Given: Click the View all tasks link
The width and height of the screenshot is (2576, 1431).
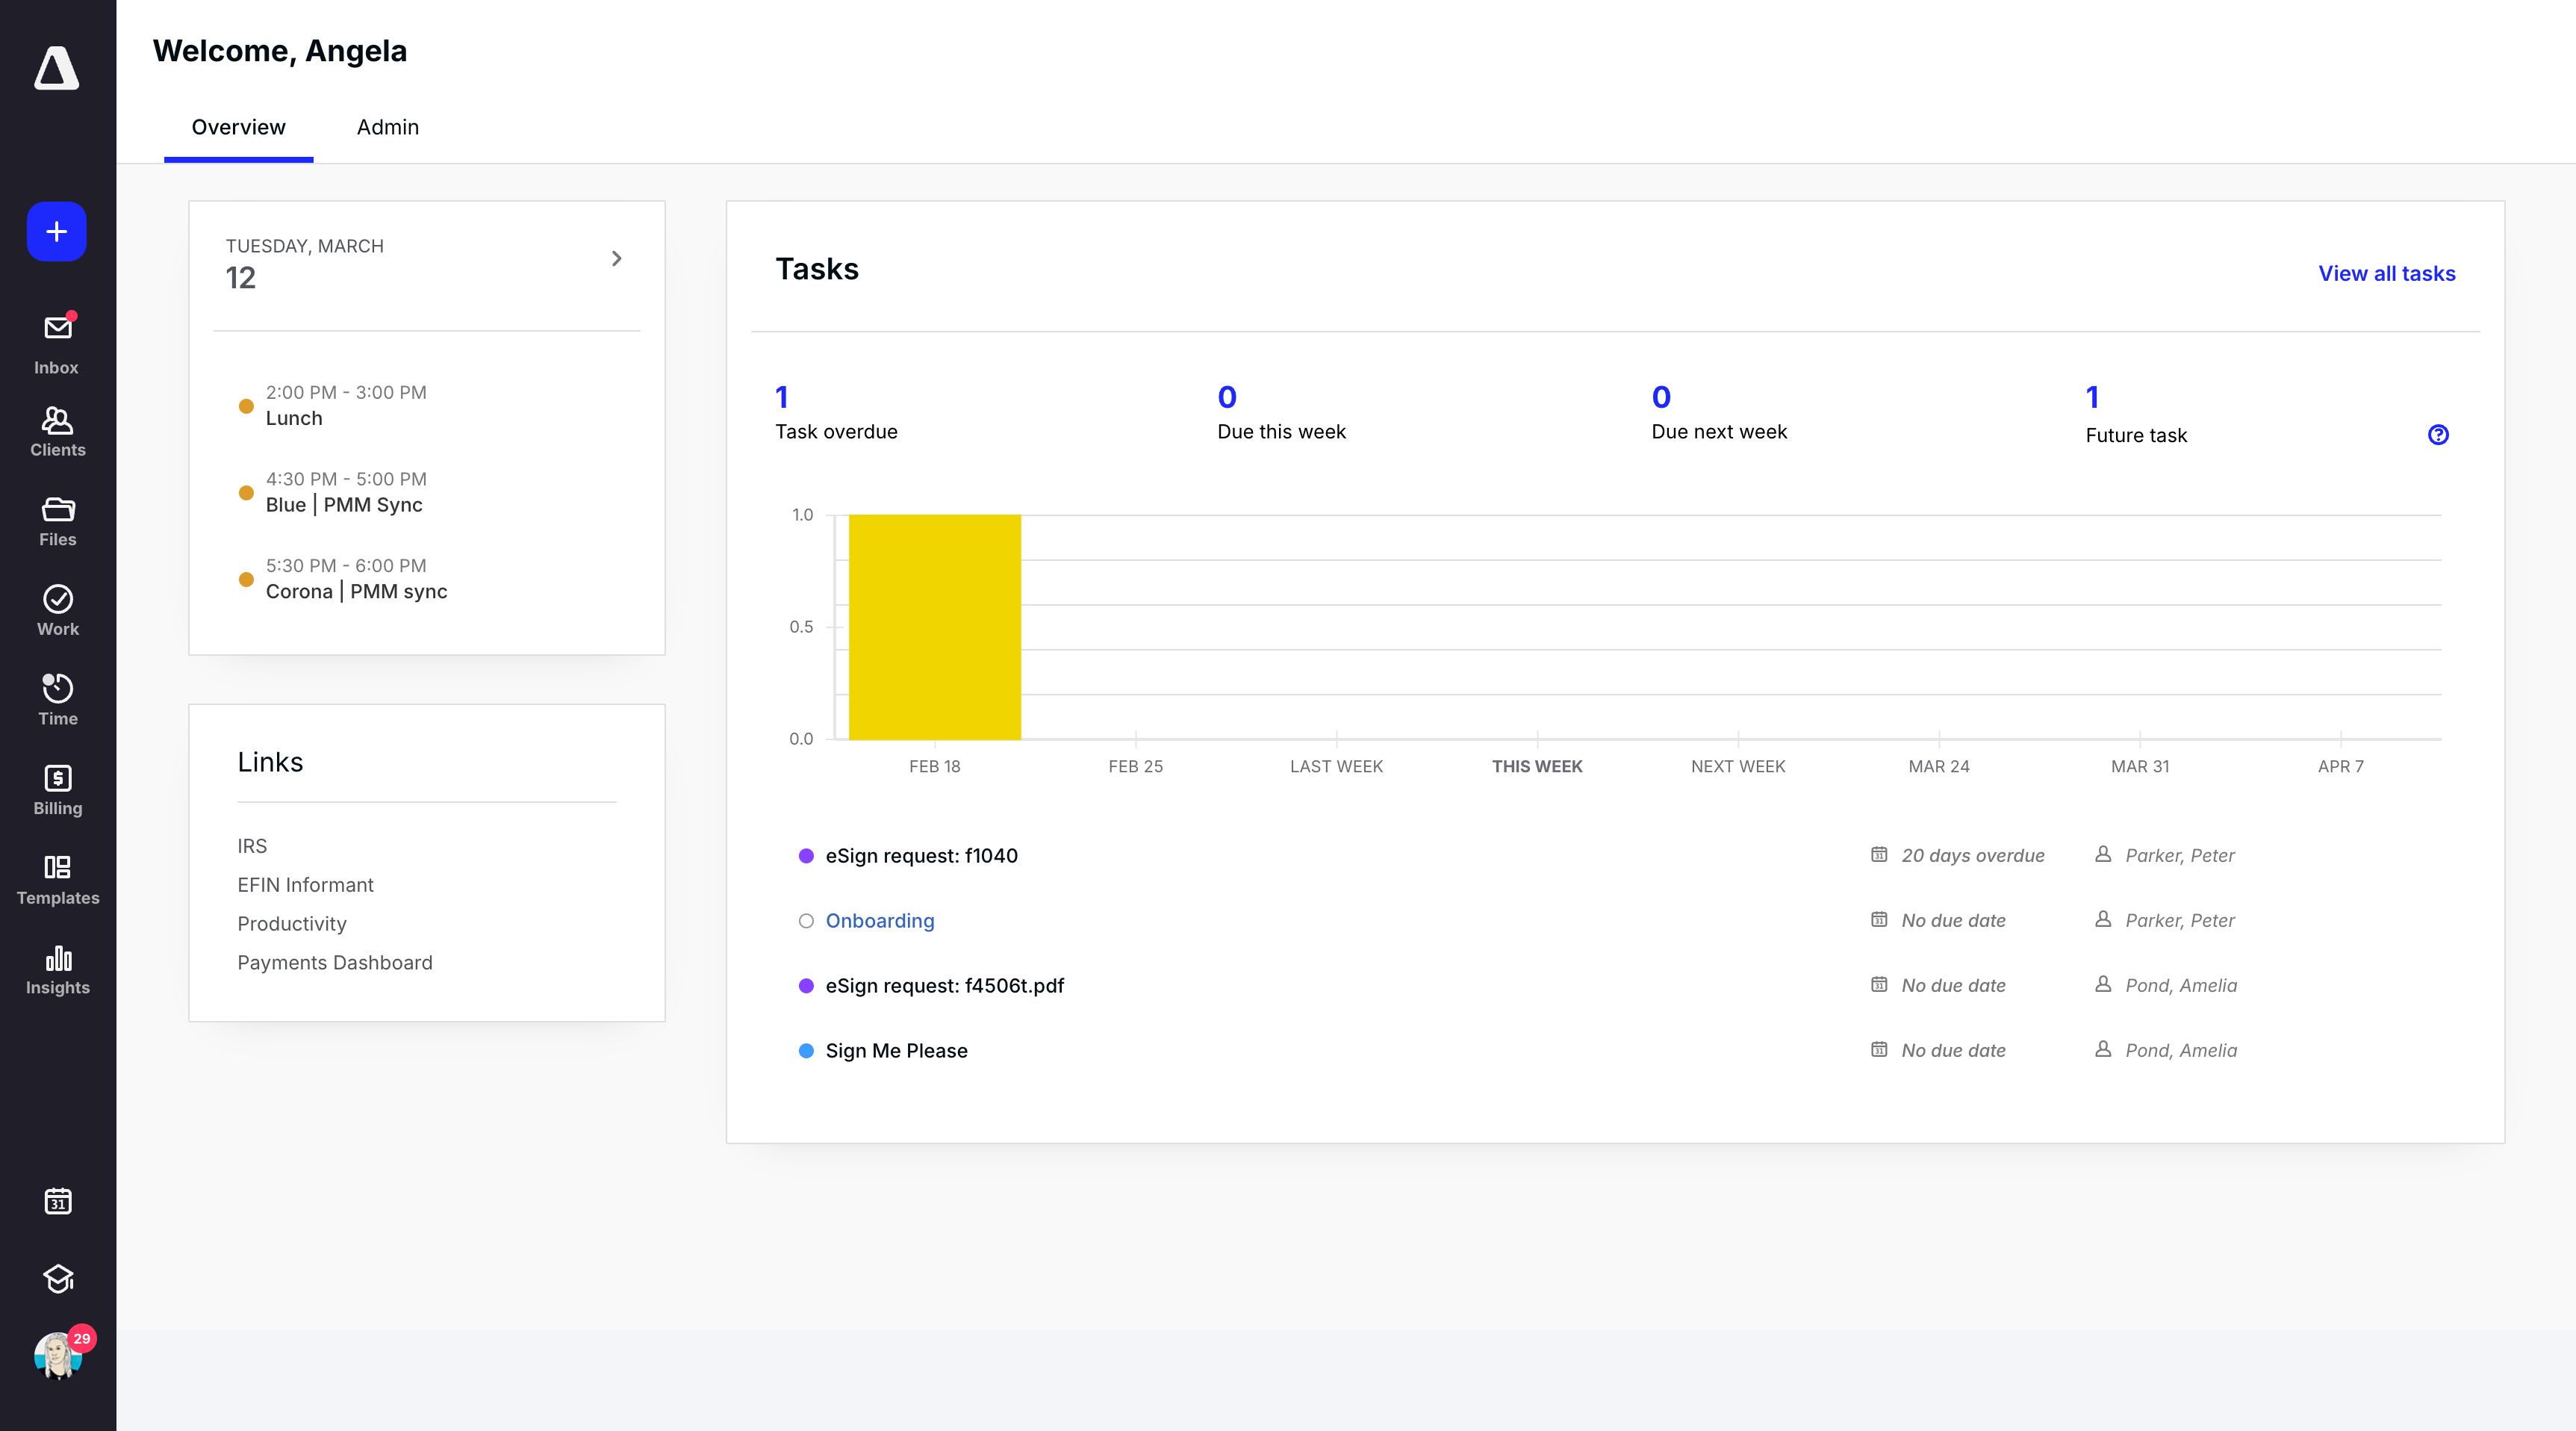Looking at the screenshot, I should 2386,274.
